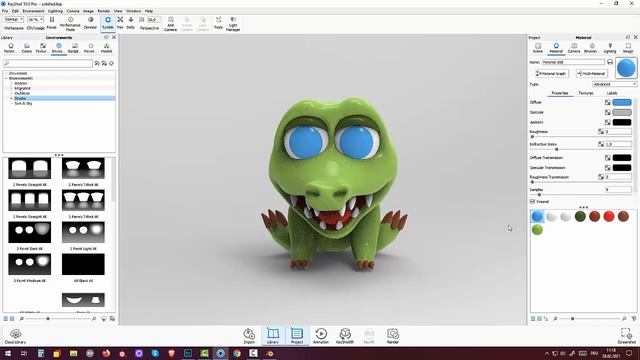Open KeyShotXR from bottom toolbar
The width and height of the screenshot is (640, 360).
pos(345,336)
